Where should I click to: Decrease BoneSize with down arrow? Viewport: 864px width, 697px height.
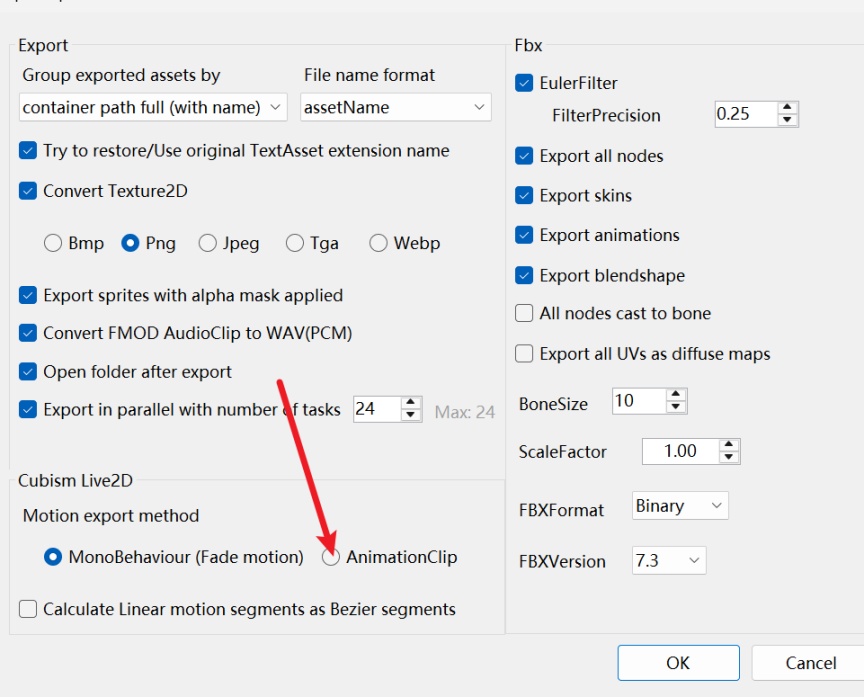[x=676, y=407]
